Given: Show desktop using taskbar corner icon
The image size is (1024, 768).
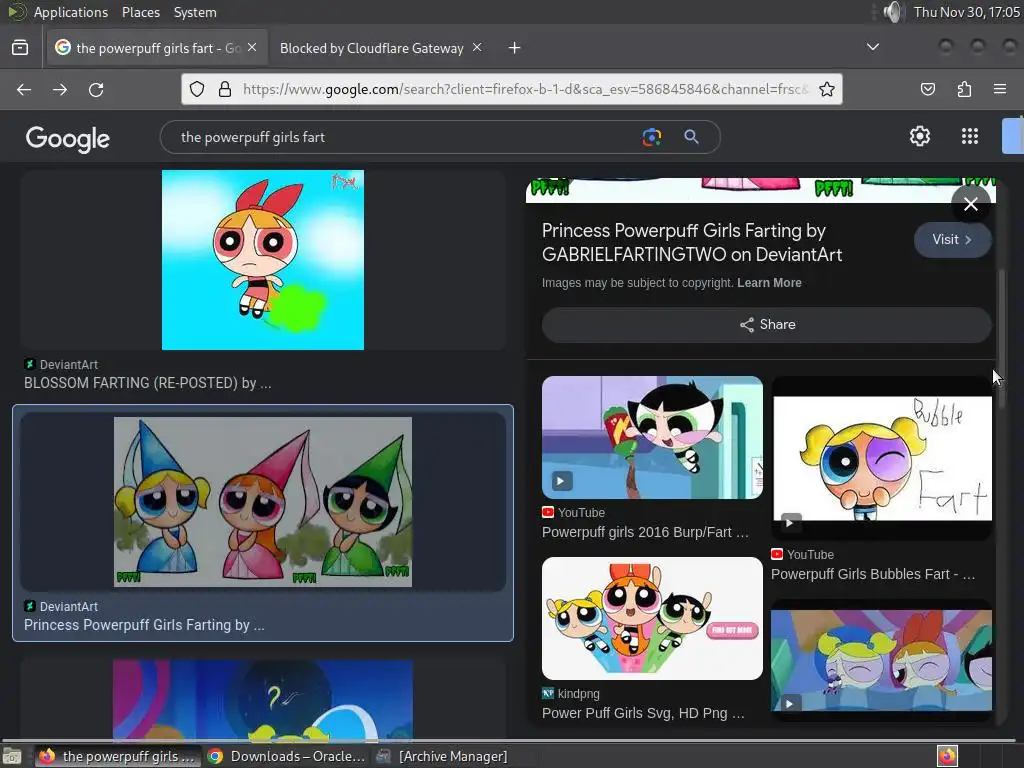Looking at the screenshot, I should coord(12,756).
